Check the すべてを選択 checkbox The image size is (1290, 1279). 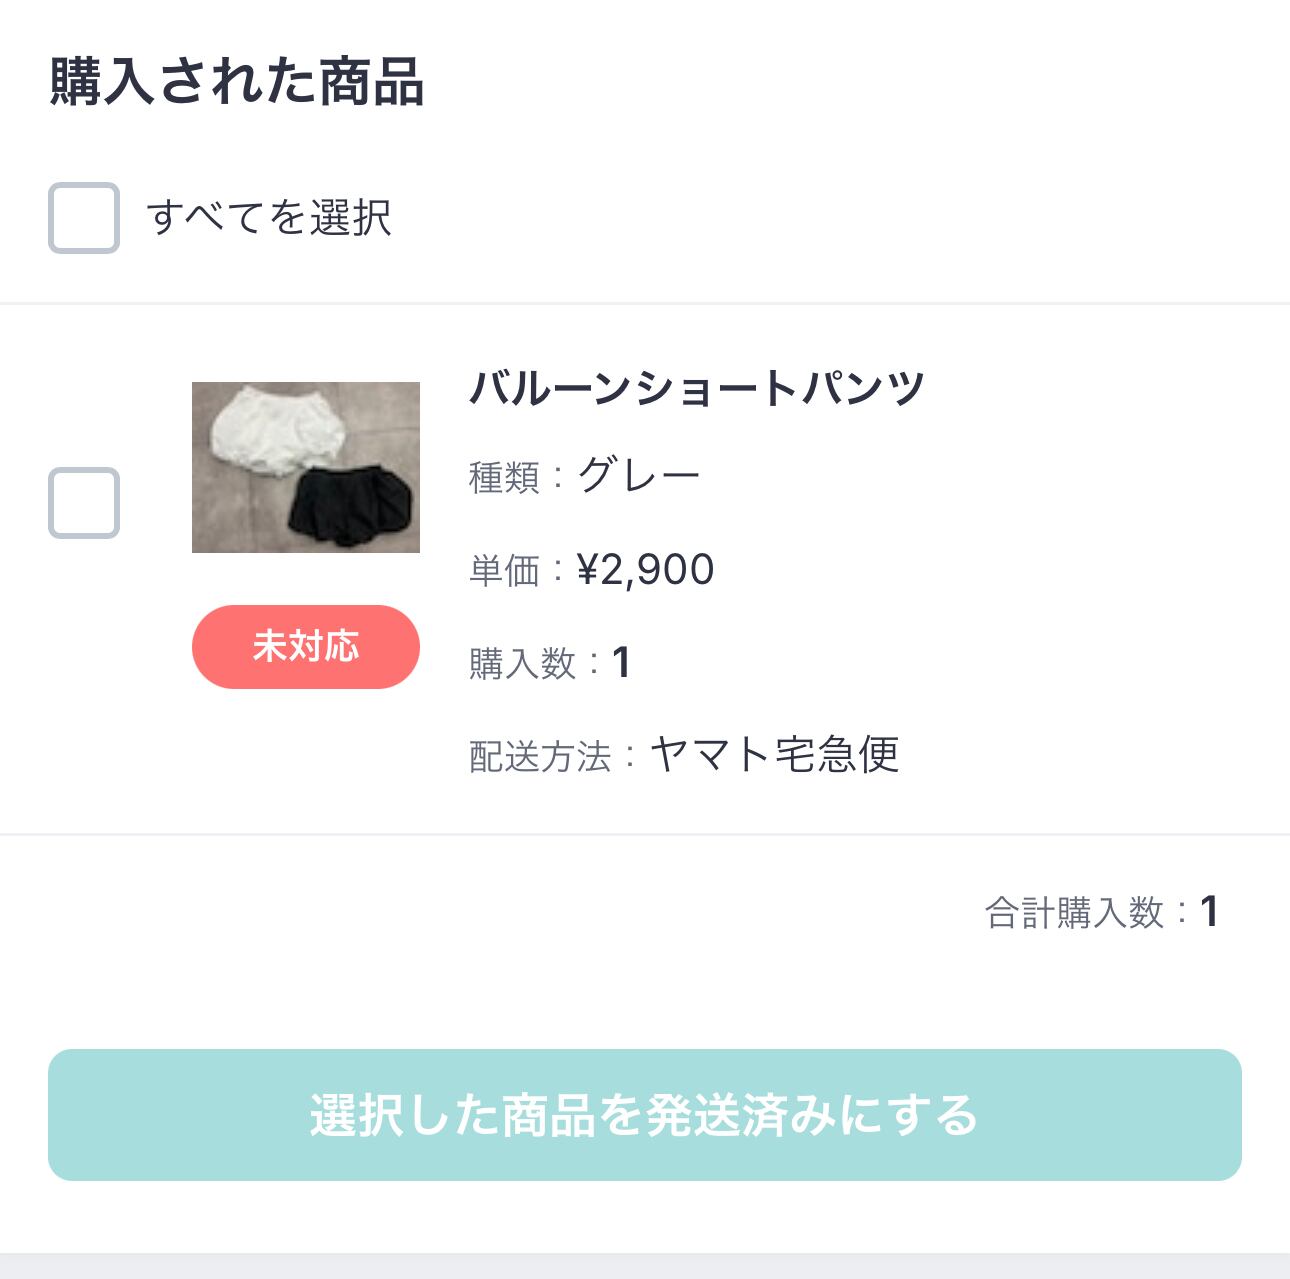tap(84, 218)
